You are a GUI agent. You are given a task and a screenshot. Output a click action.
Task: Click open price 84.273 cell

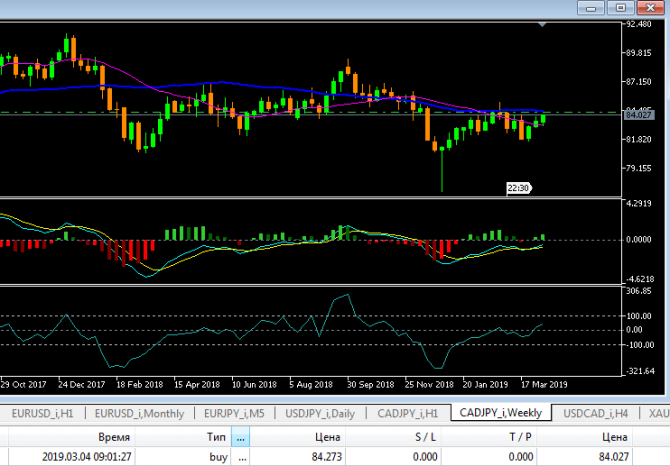click(327, 457)
